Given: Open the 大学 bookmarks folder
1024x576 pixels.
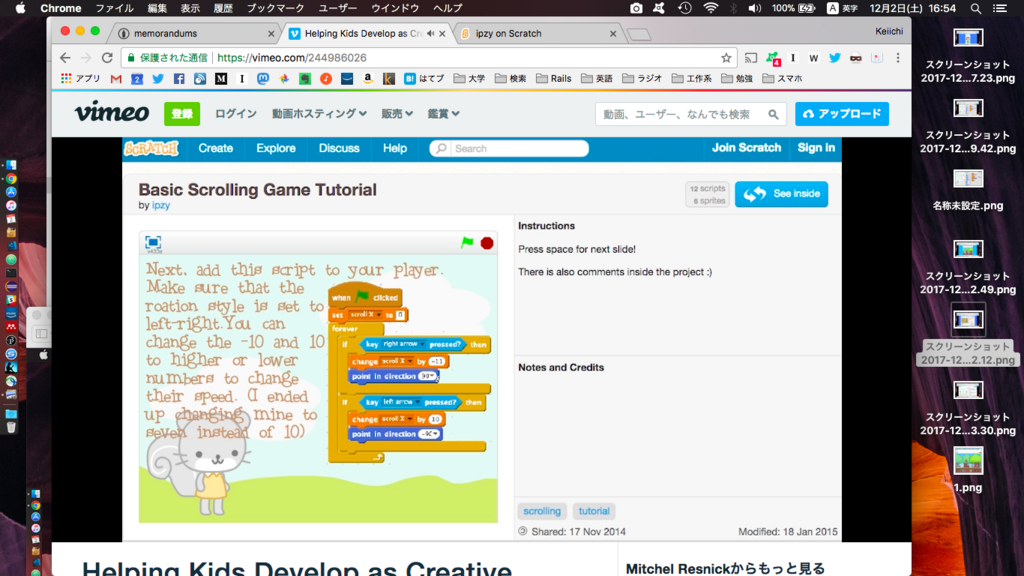Looking at the screenshot, I should pyautogui.click(x=470, y=78).
